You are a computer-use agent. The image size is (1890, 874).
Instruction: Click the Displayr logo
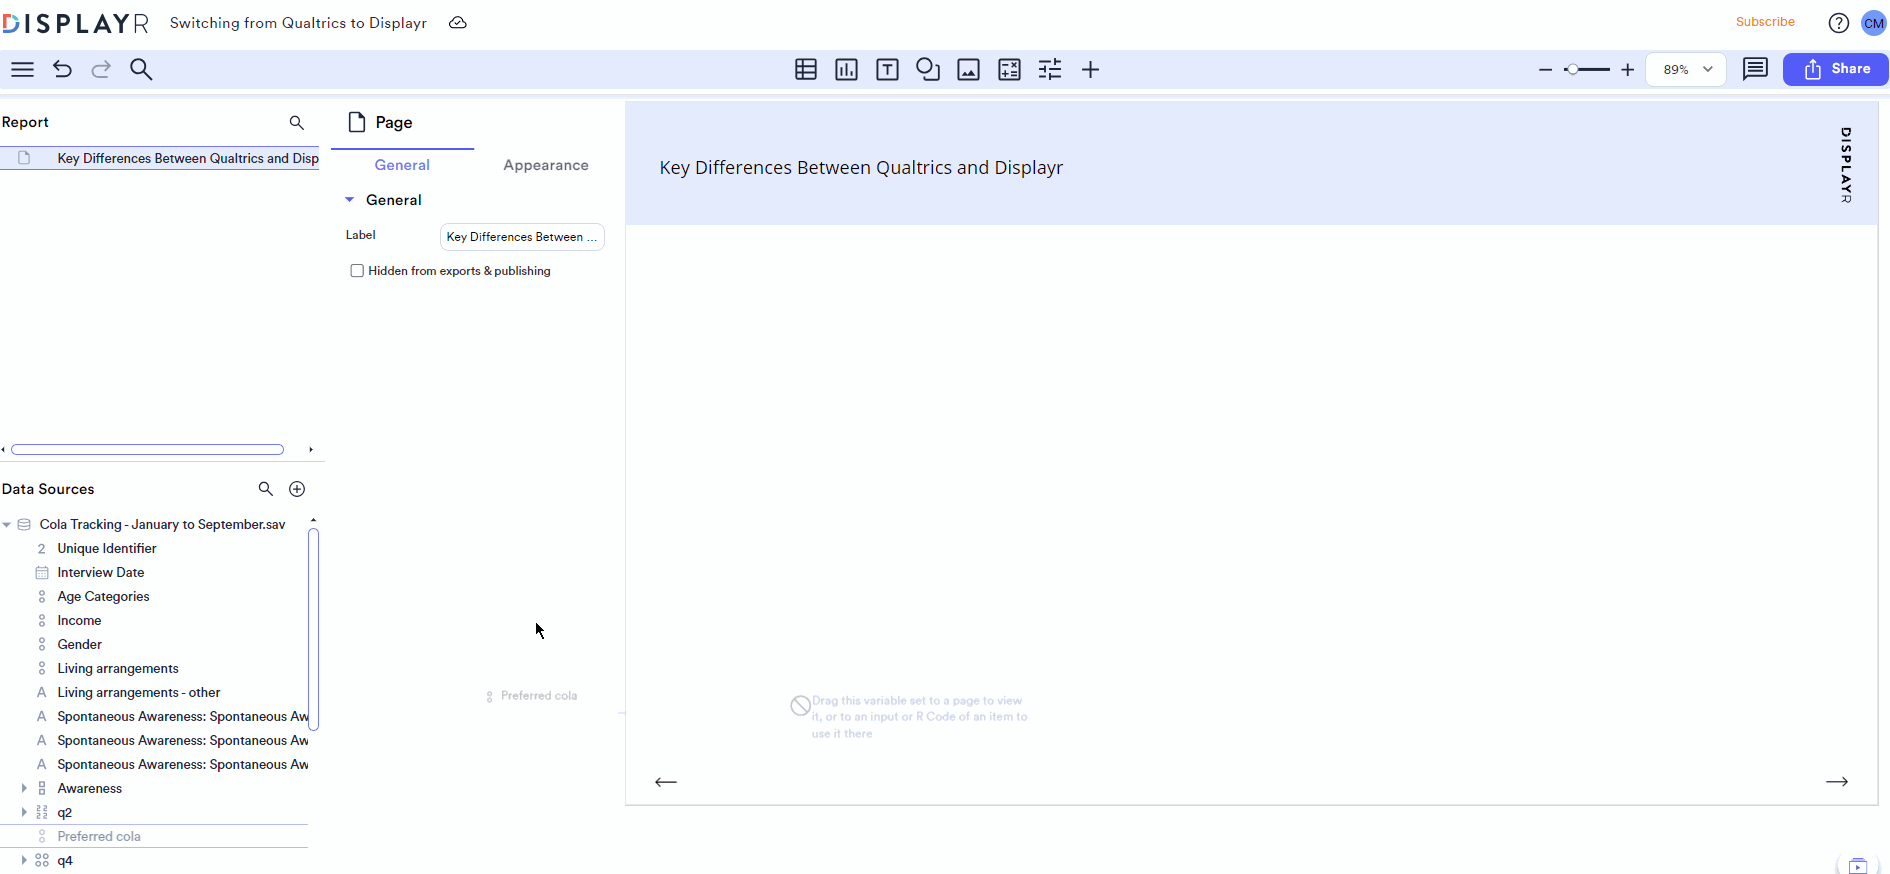tap(75, 23)
